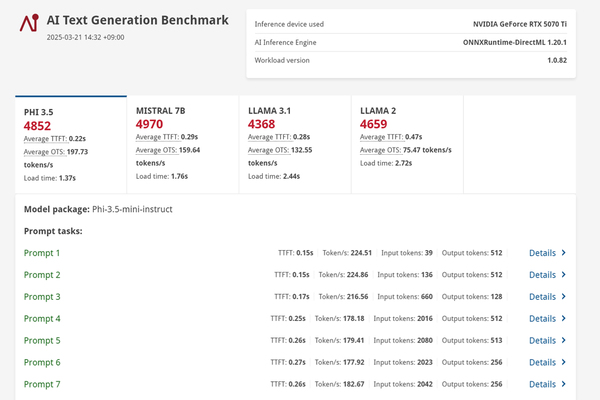This screenshot has width=600, height=400.
Task: Select the PHI 3.5 results tab
Action: point(71,144)
